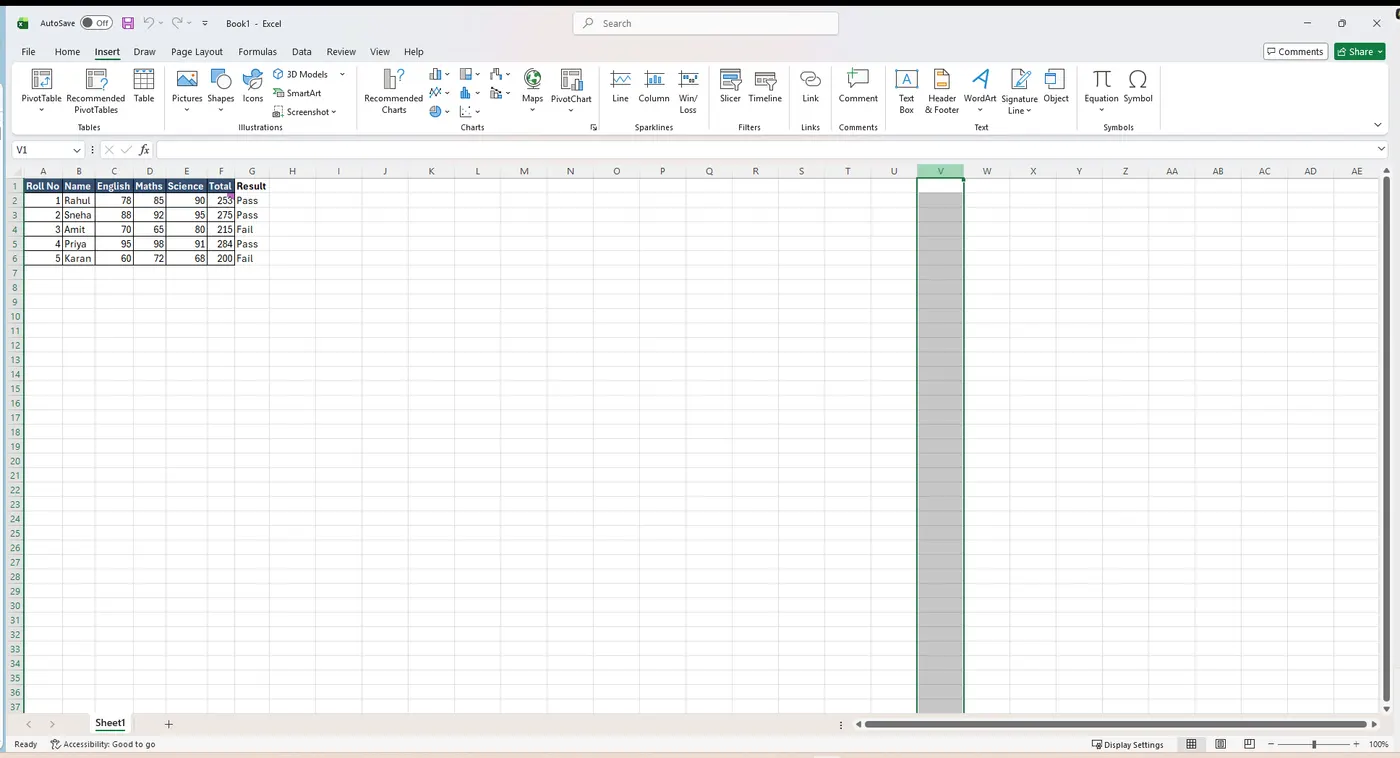Collapse the ribbon with the chevron

click(1378, 126)
